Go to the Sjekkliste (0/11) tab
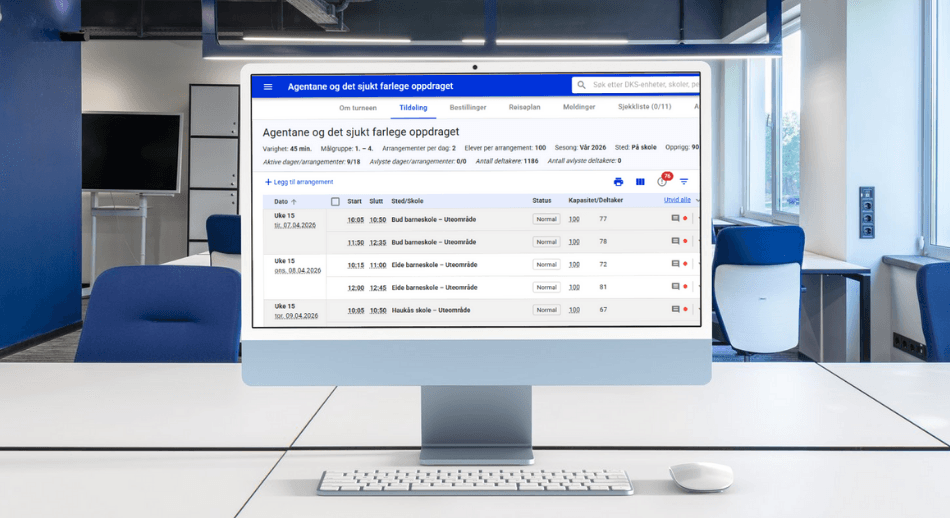The width and height of the screenshot is (950, 518). (644, 107)
